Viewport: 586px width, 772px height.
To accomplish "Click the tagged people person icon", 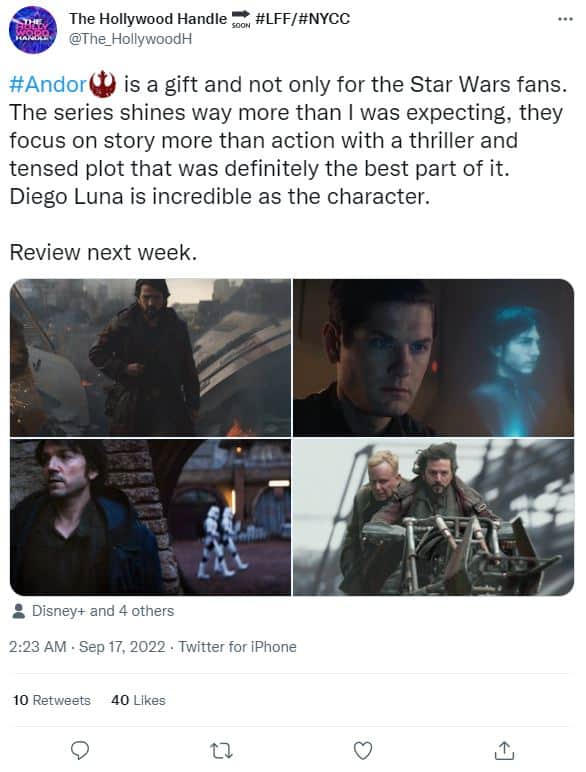I will tap(19, 611).
